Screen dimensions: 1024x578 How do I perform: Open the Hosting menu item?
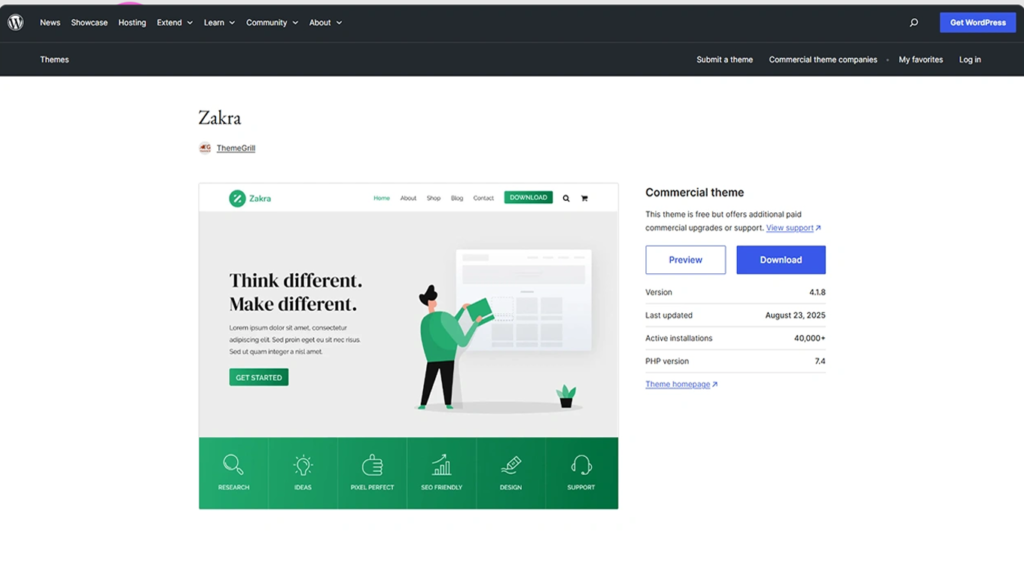(132, 22)
